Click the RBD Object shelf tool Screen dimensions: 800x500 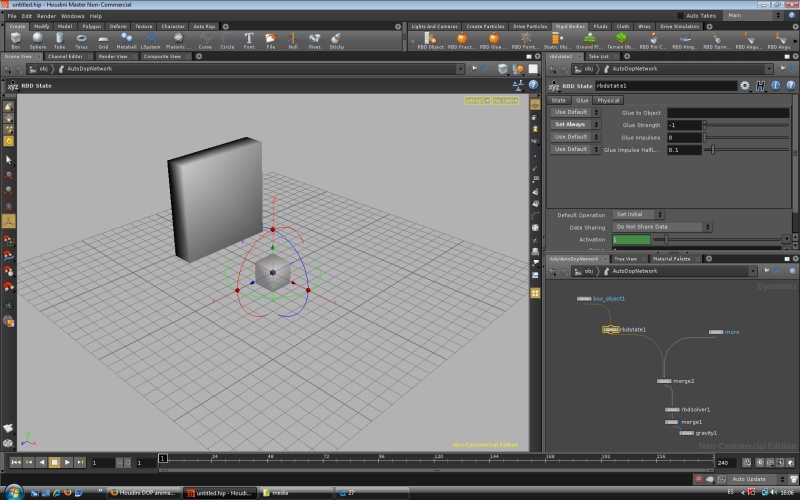coord(431,40)
